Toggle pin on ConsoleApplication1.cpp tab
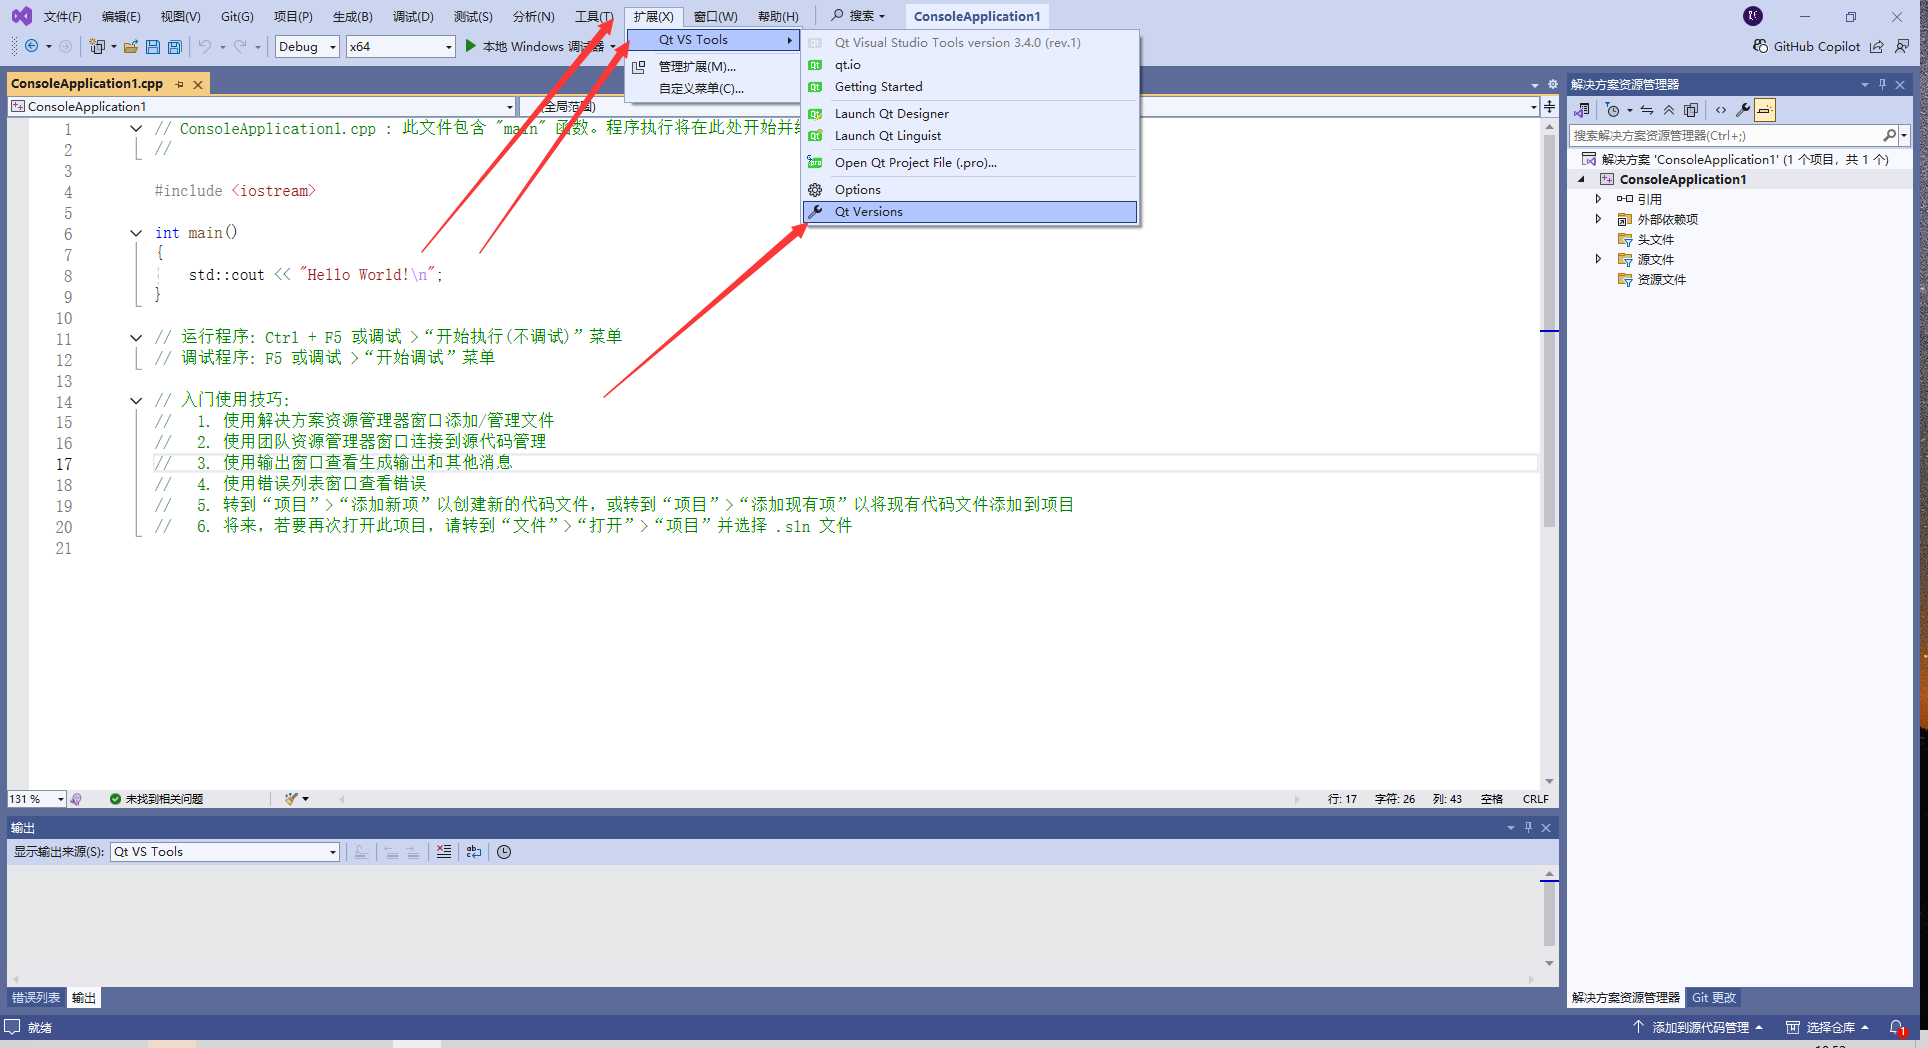Screen dimensions: 1928x1048 [179, 84]
